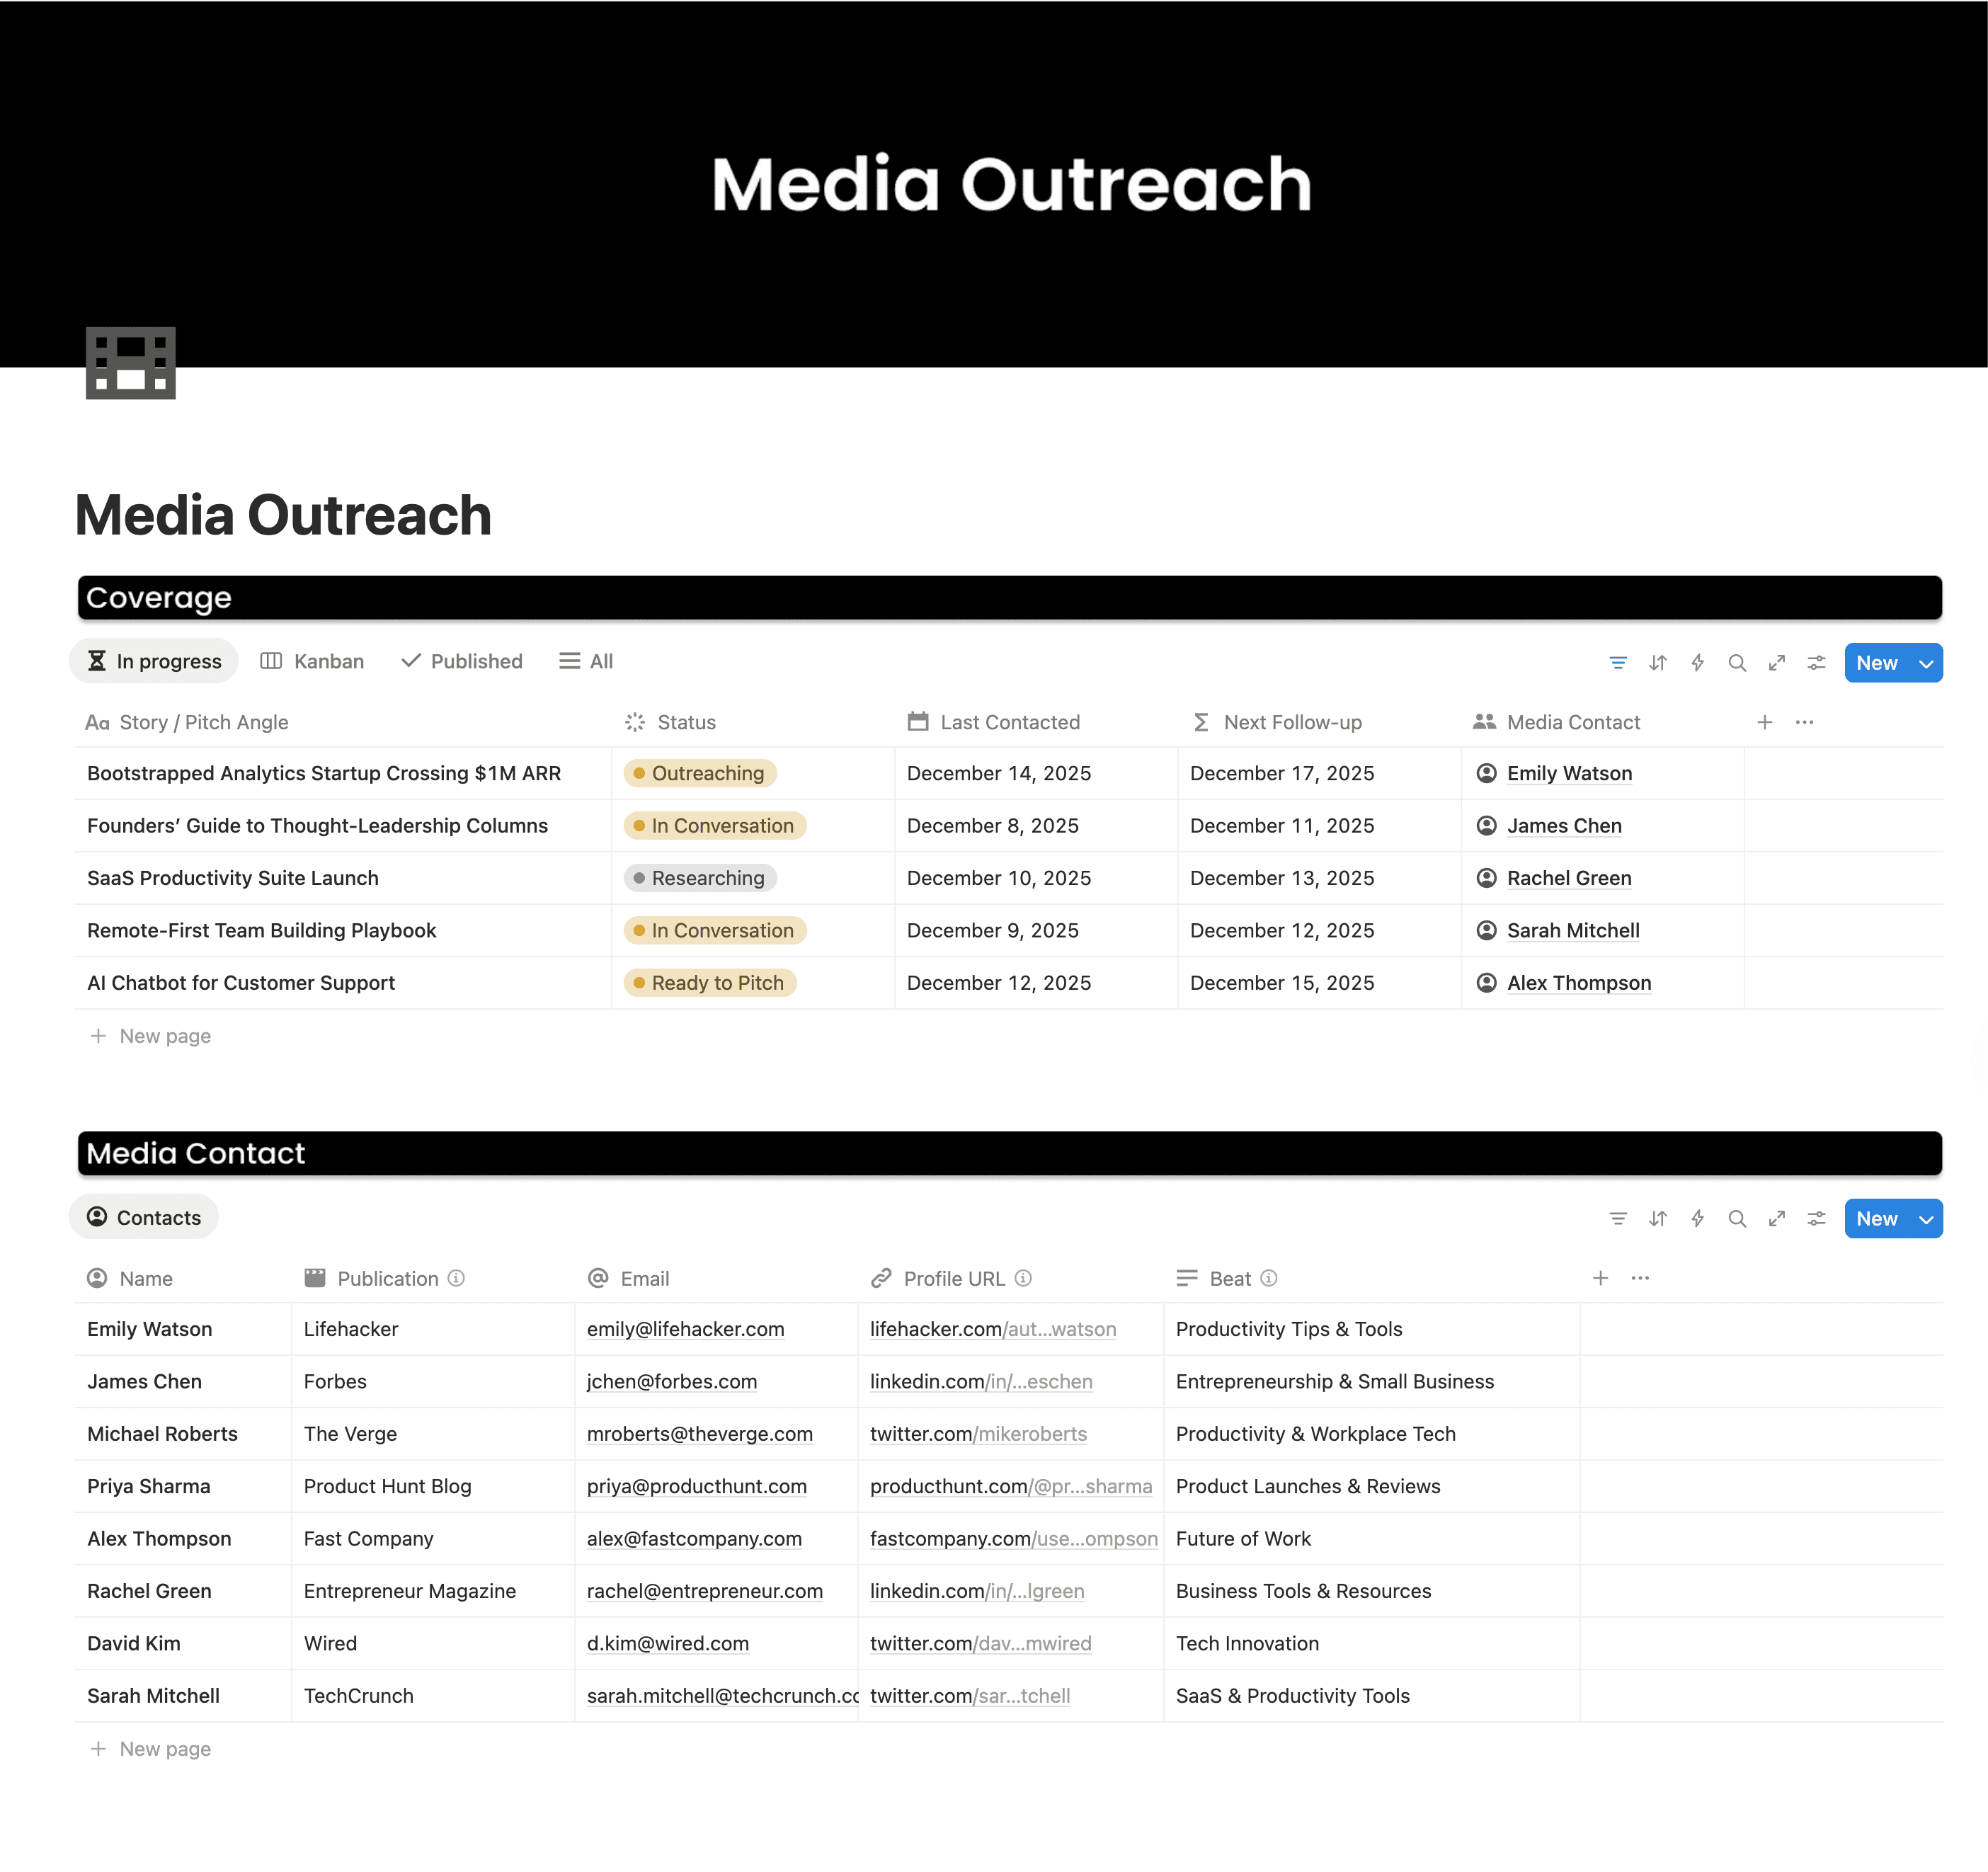Image resolution: width=1988 pixels, height=1872 pixels.
Task: Open view settings icon in Coverage toolbar
Action: (x=1816, y=663)
